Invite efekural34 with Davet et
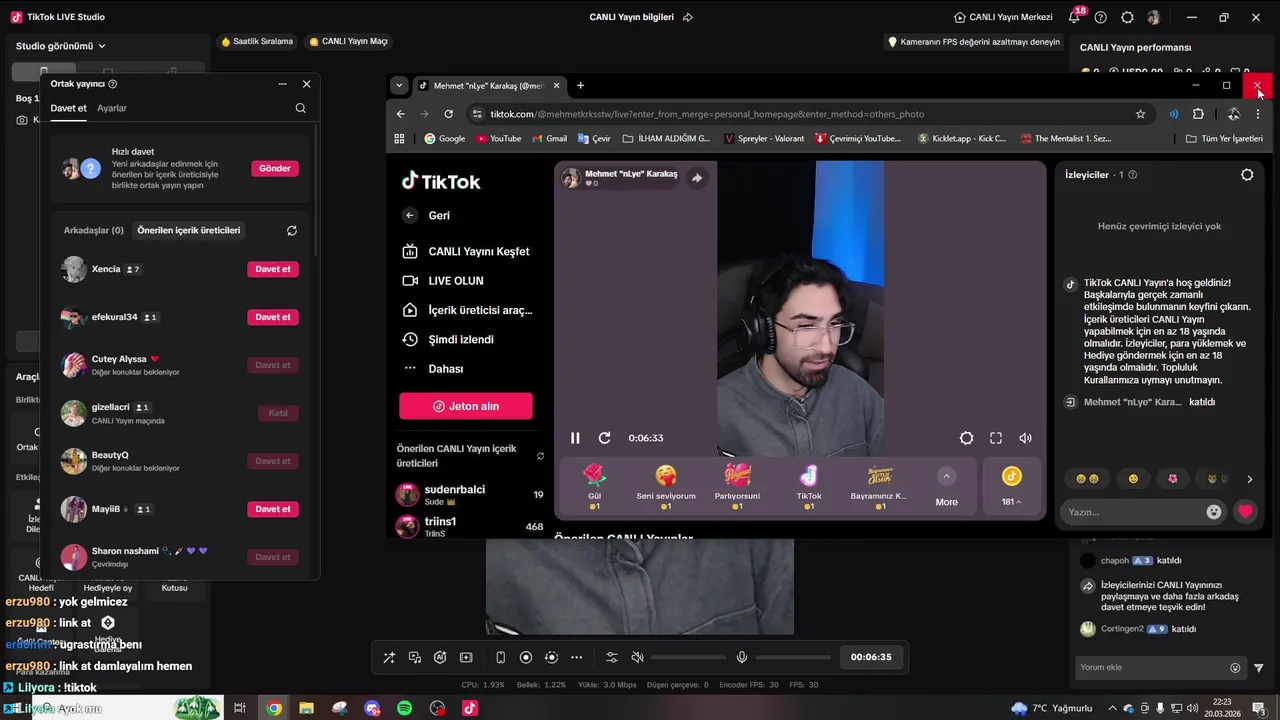 click(273, 317)
